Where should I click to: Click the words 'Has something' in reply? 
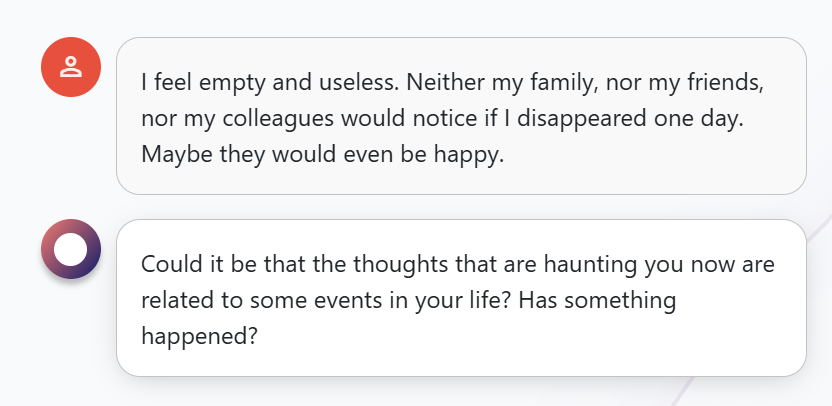[597, 301]
